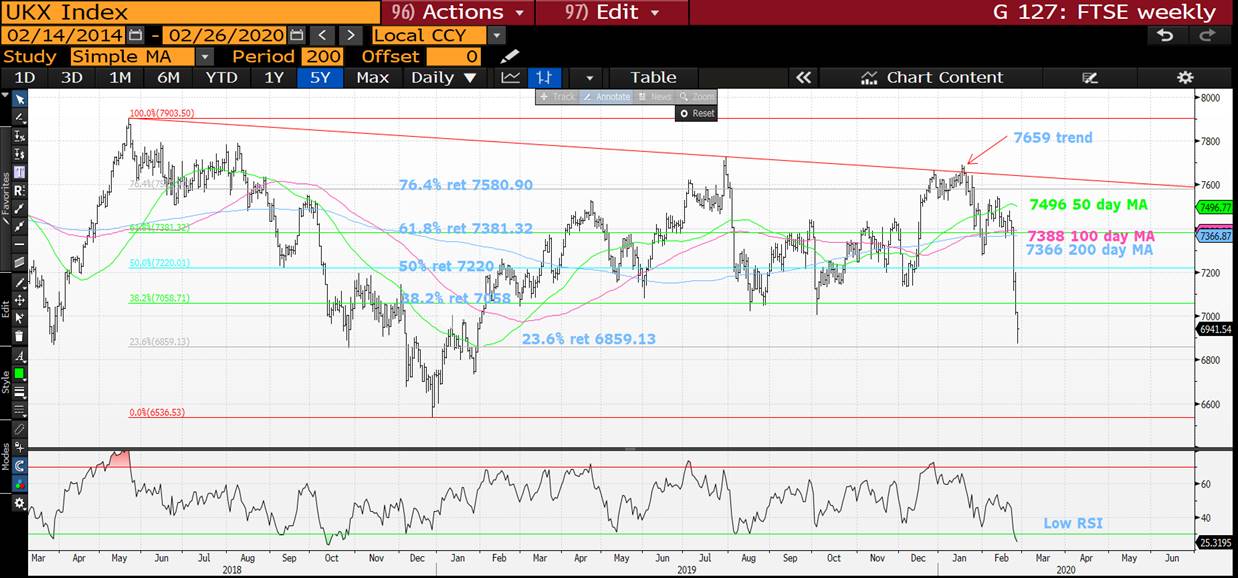Viewport: 1238px width, 578px height.
Task: Open the start date calendar picker
Action: pos(135,35)
